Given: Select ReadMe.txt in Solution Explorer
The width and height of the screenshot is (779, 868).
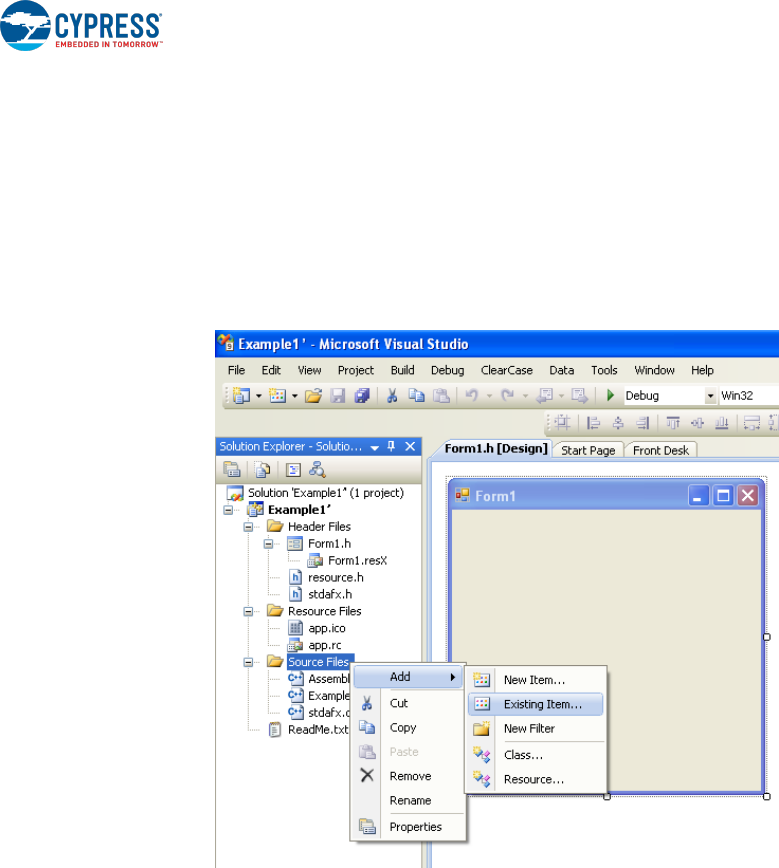Looking at the screenshot, I should 318,730.
